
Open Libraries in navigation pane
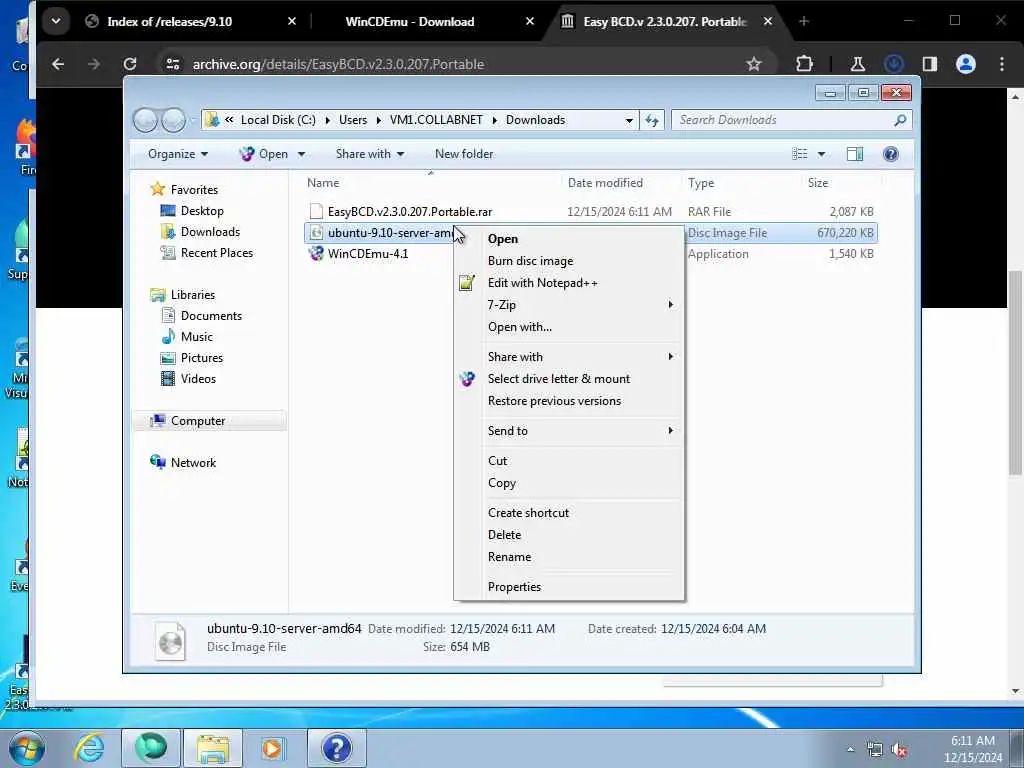(x=193, y=295)
